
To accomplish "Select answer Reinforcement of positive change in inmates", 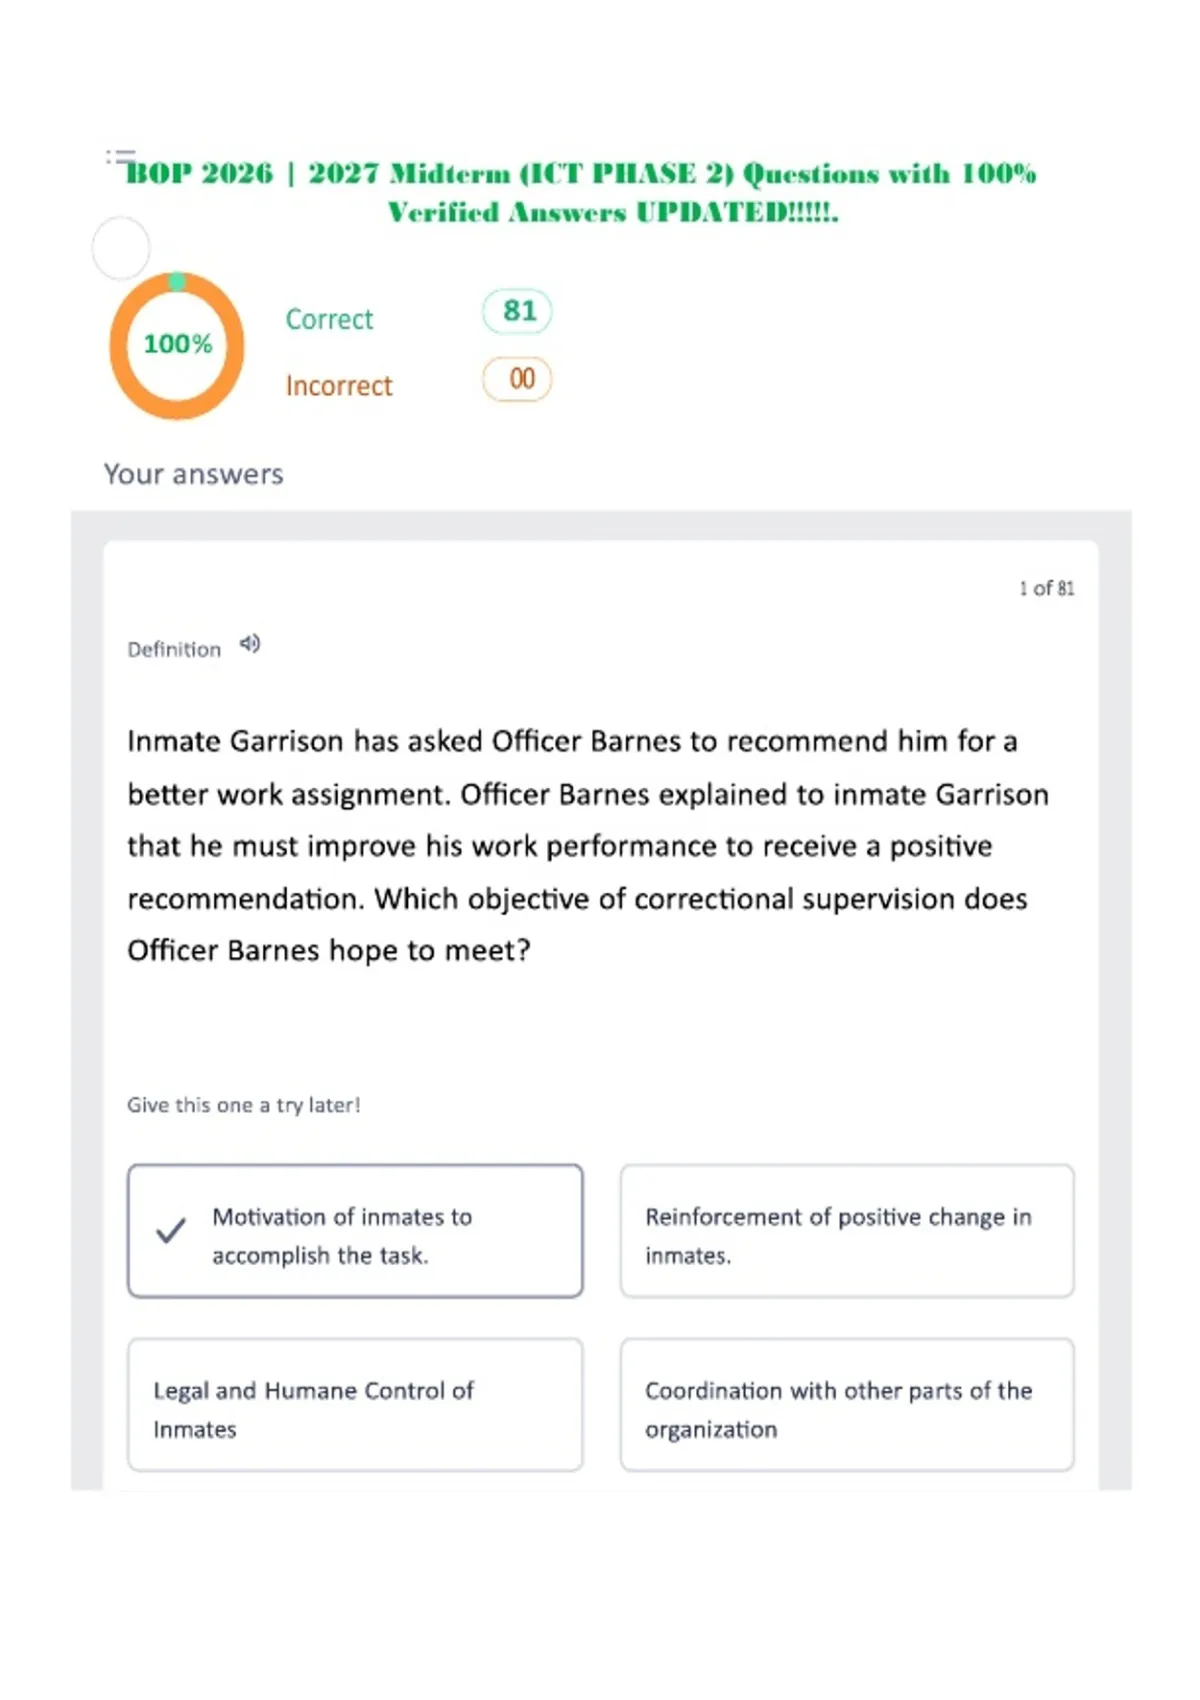I will (847, 1231).
